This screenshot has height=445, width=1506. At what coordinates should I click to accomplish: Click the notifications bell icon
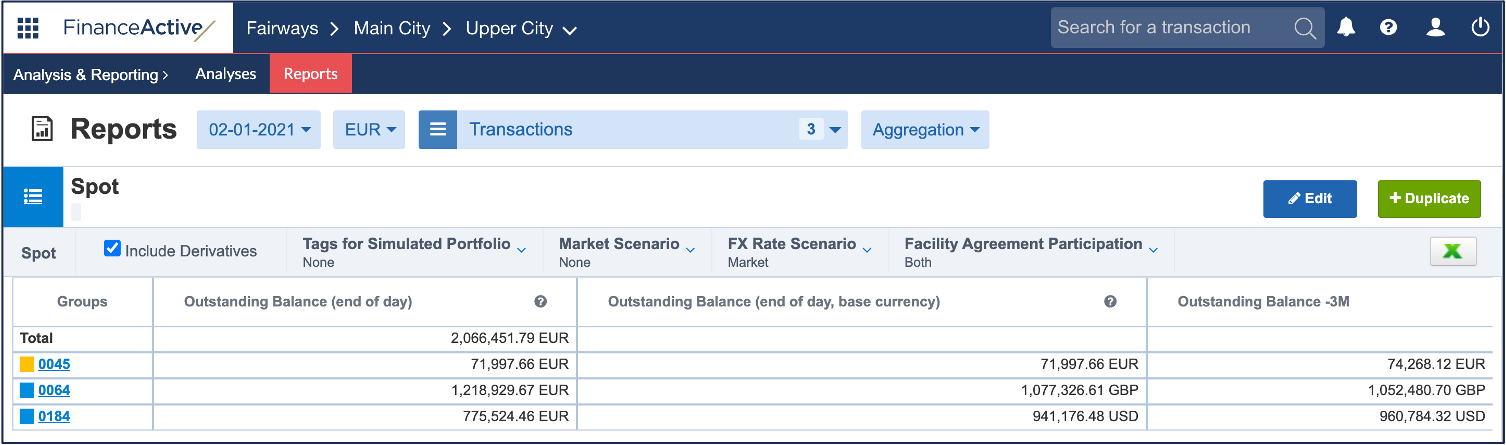(x=1346, y=28)
